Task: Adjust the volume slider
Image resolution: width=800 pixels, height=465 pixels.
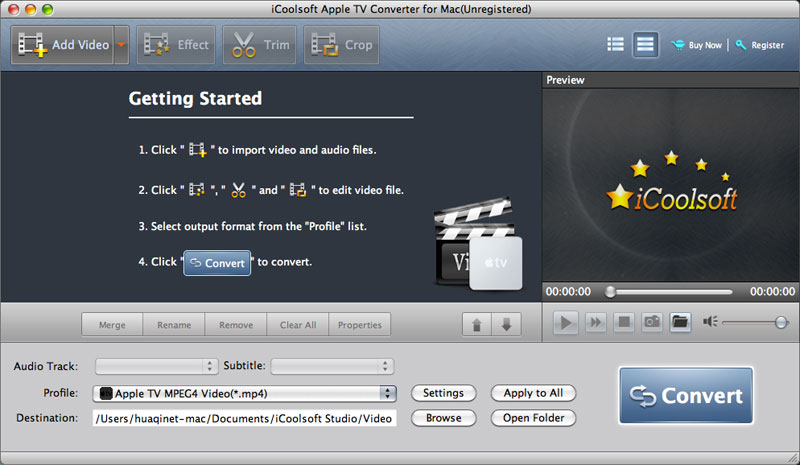Action: [779, 322]
